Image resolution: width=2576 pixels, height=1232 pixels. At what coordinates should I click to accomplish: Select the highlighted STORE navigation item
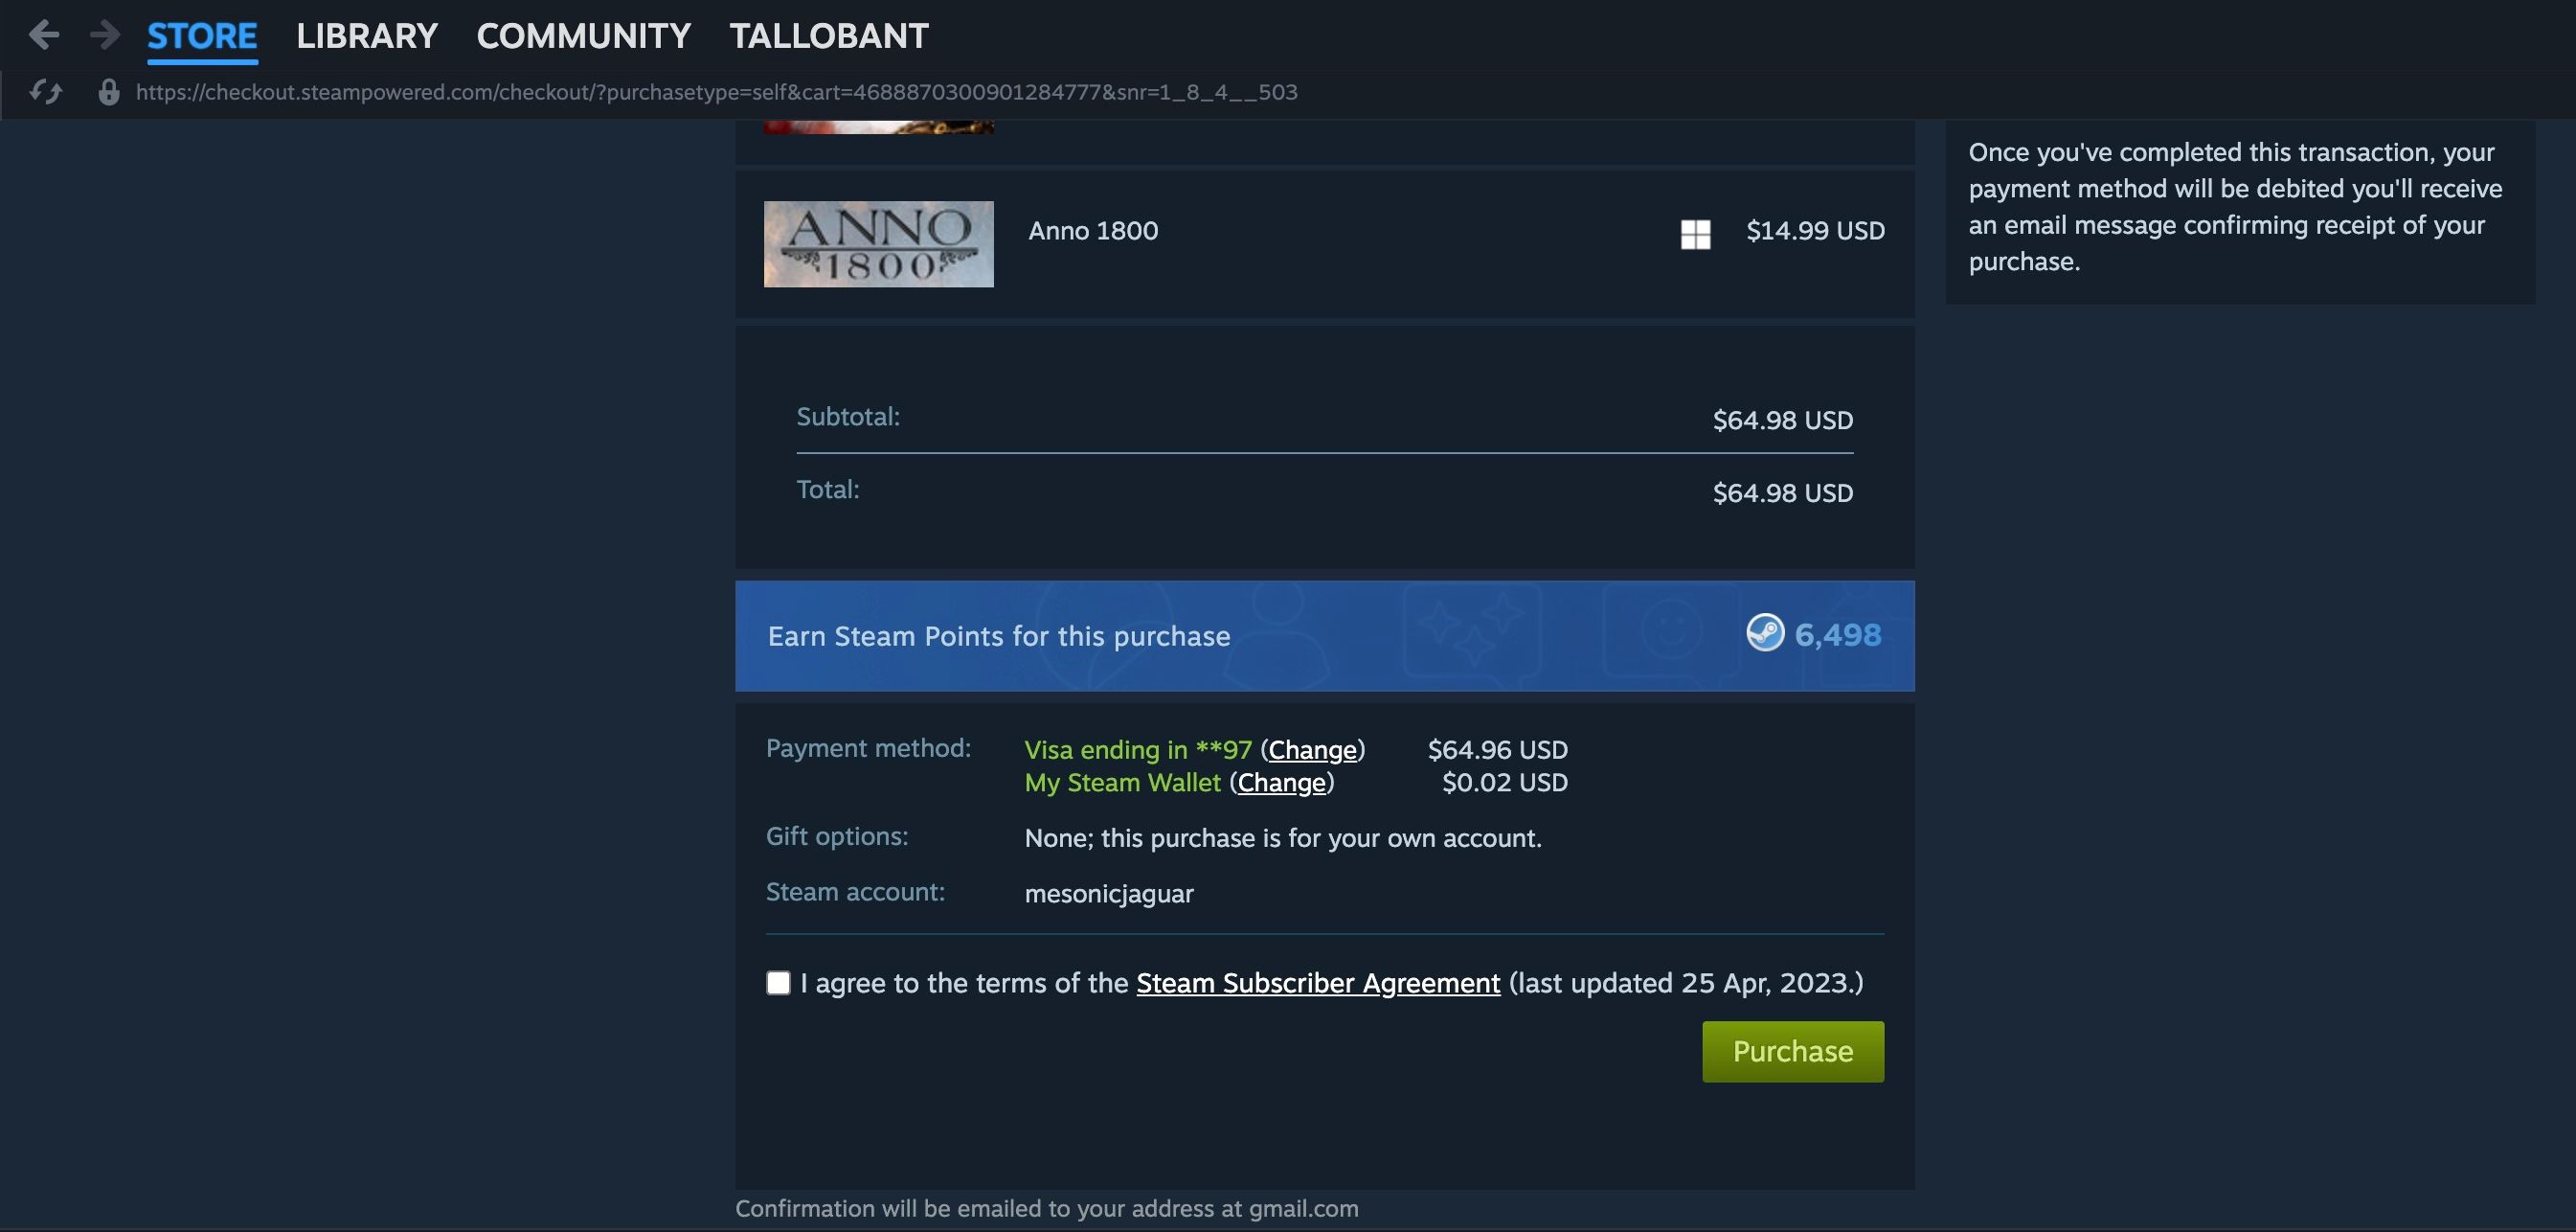coord(202,36)
